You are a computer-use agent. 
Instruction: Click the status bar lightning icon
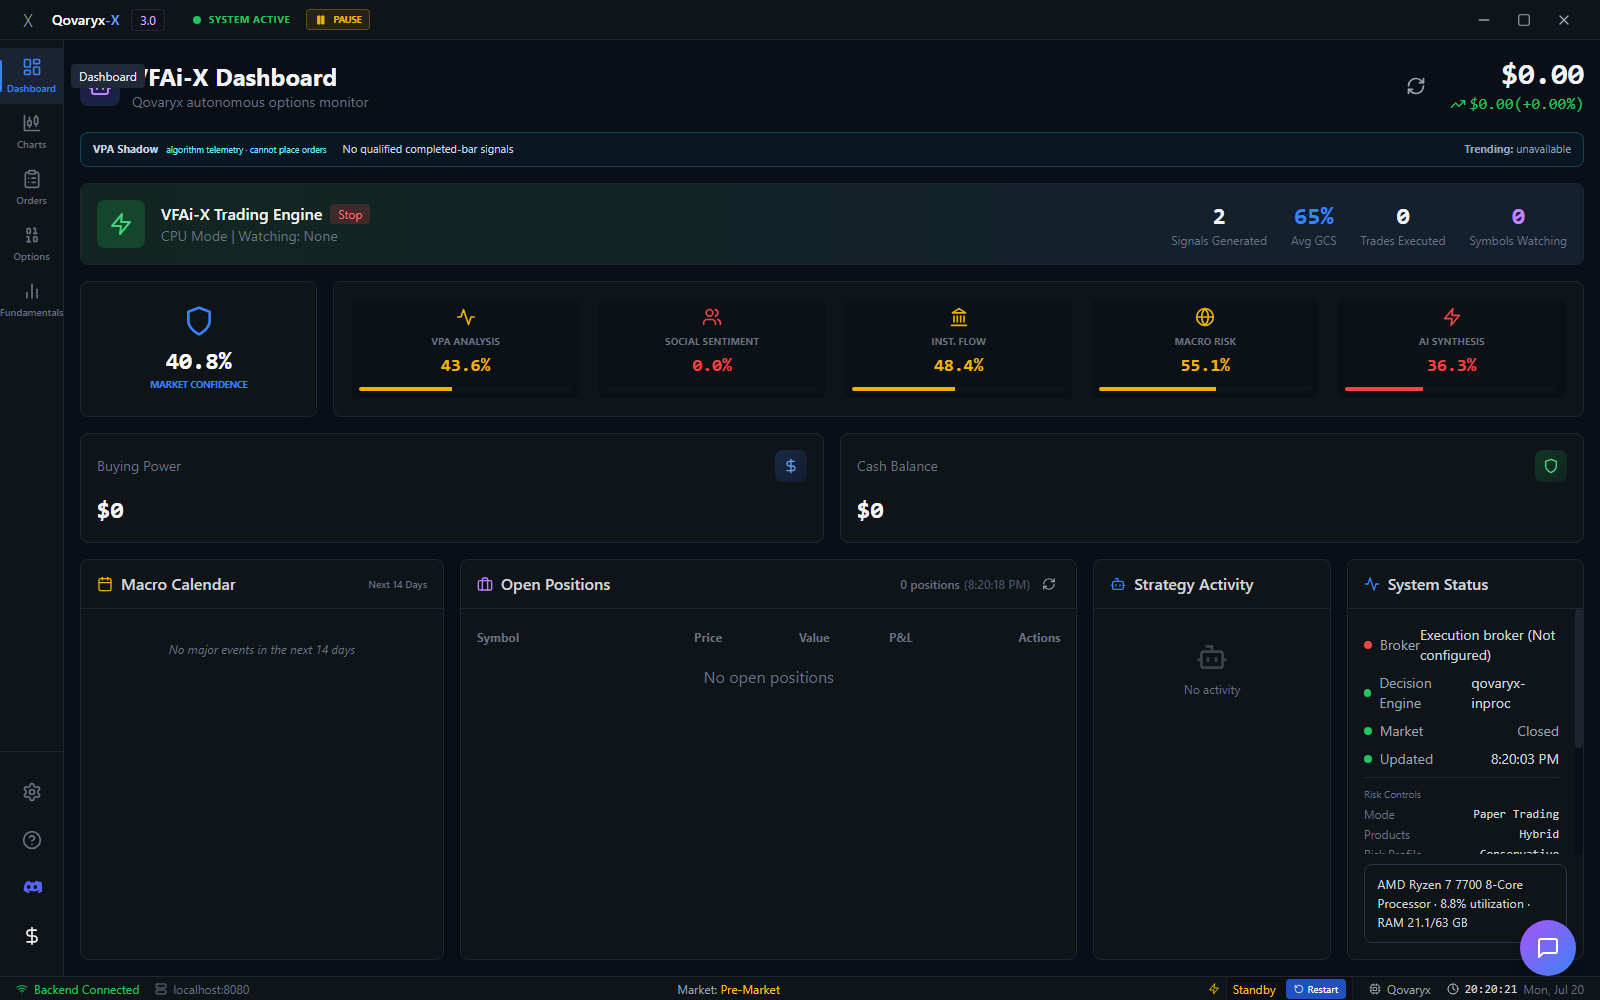tap(1214, 989)
